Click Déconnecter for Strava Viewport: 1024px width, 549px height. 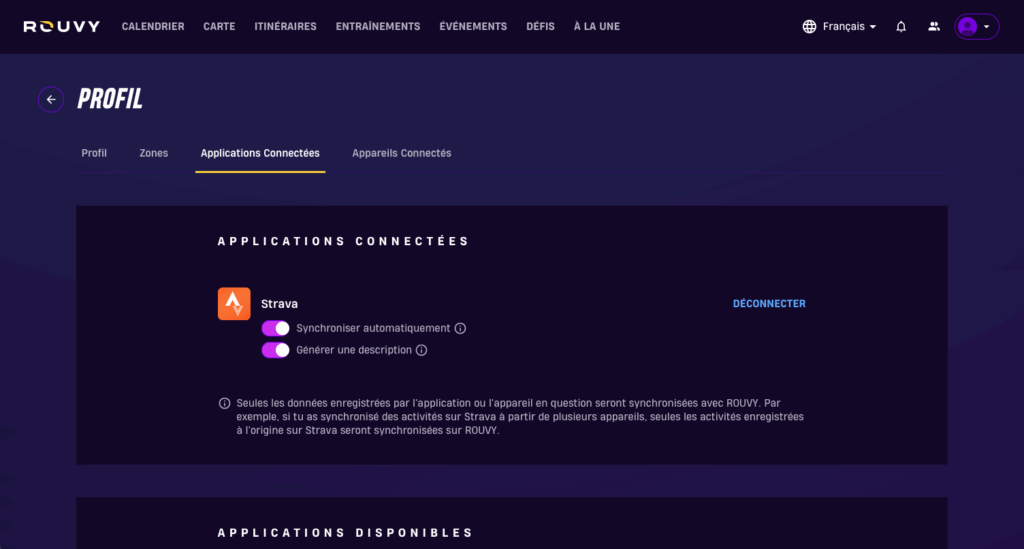coord(769,304)
